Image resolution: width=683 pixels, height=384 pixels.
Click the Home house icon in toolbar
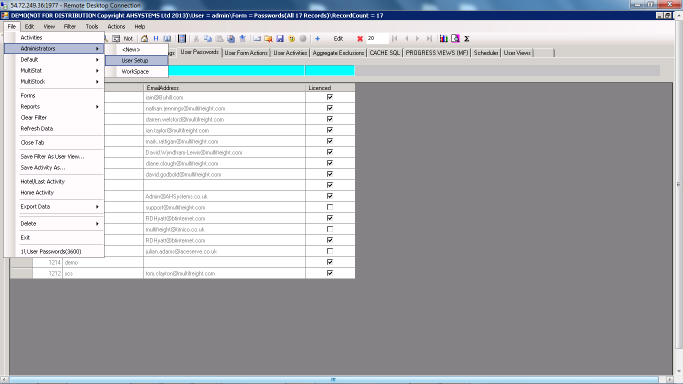(144, 39)
